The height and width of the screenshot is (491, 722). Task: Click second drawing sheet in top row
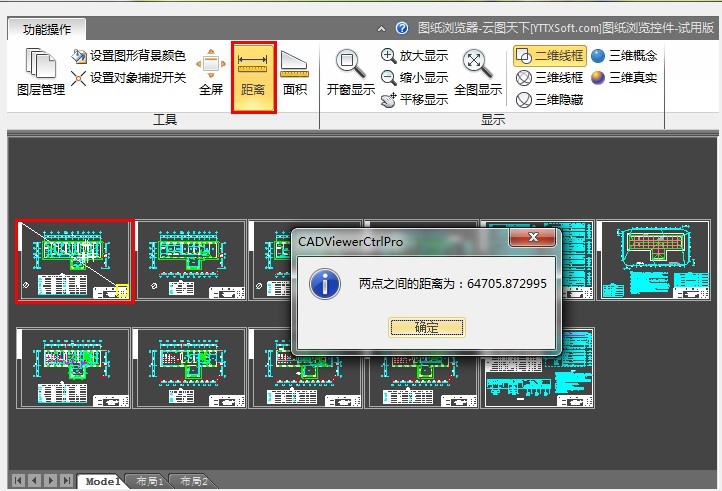[192, 260]
